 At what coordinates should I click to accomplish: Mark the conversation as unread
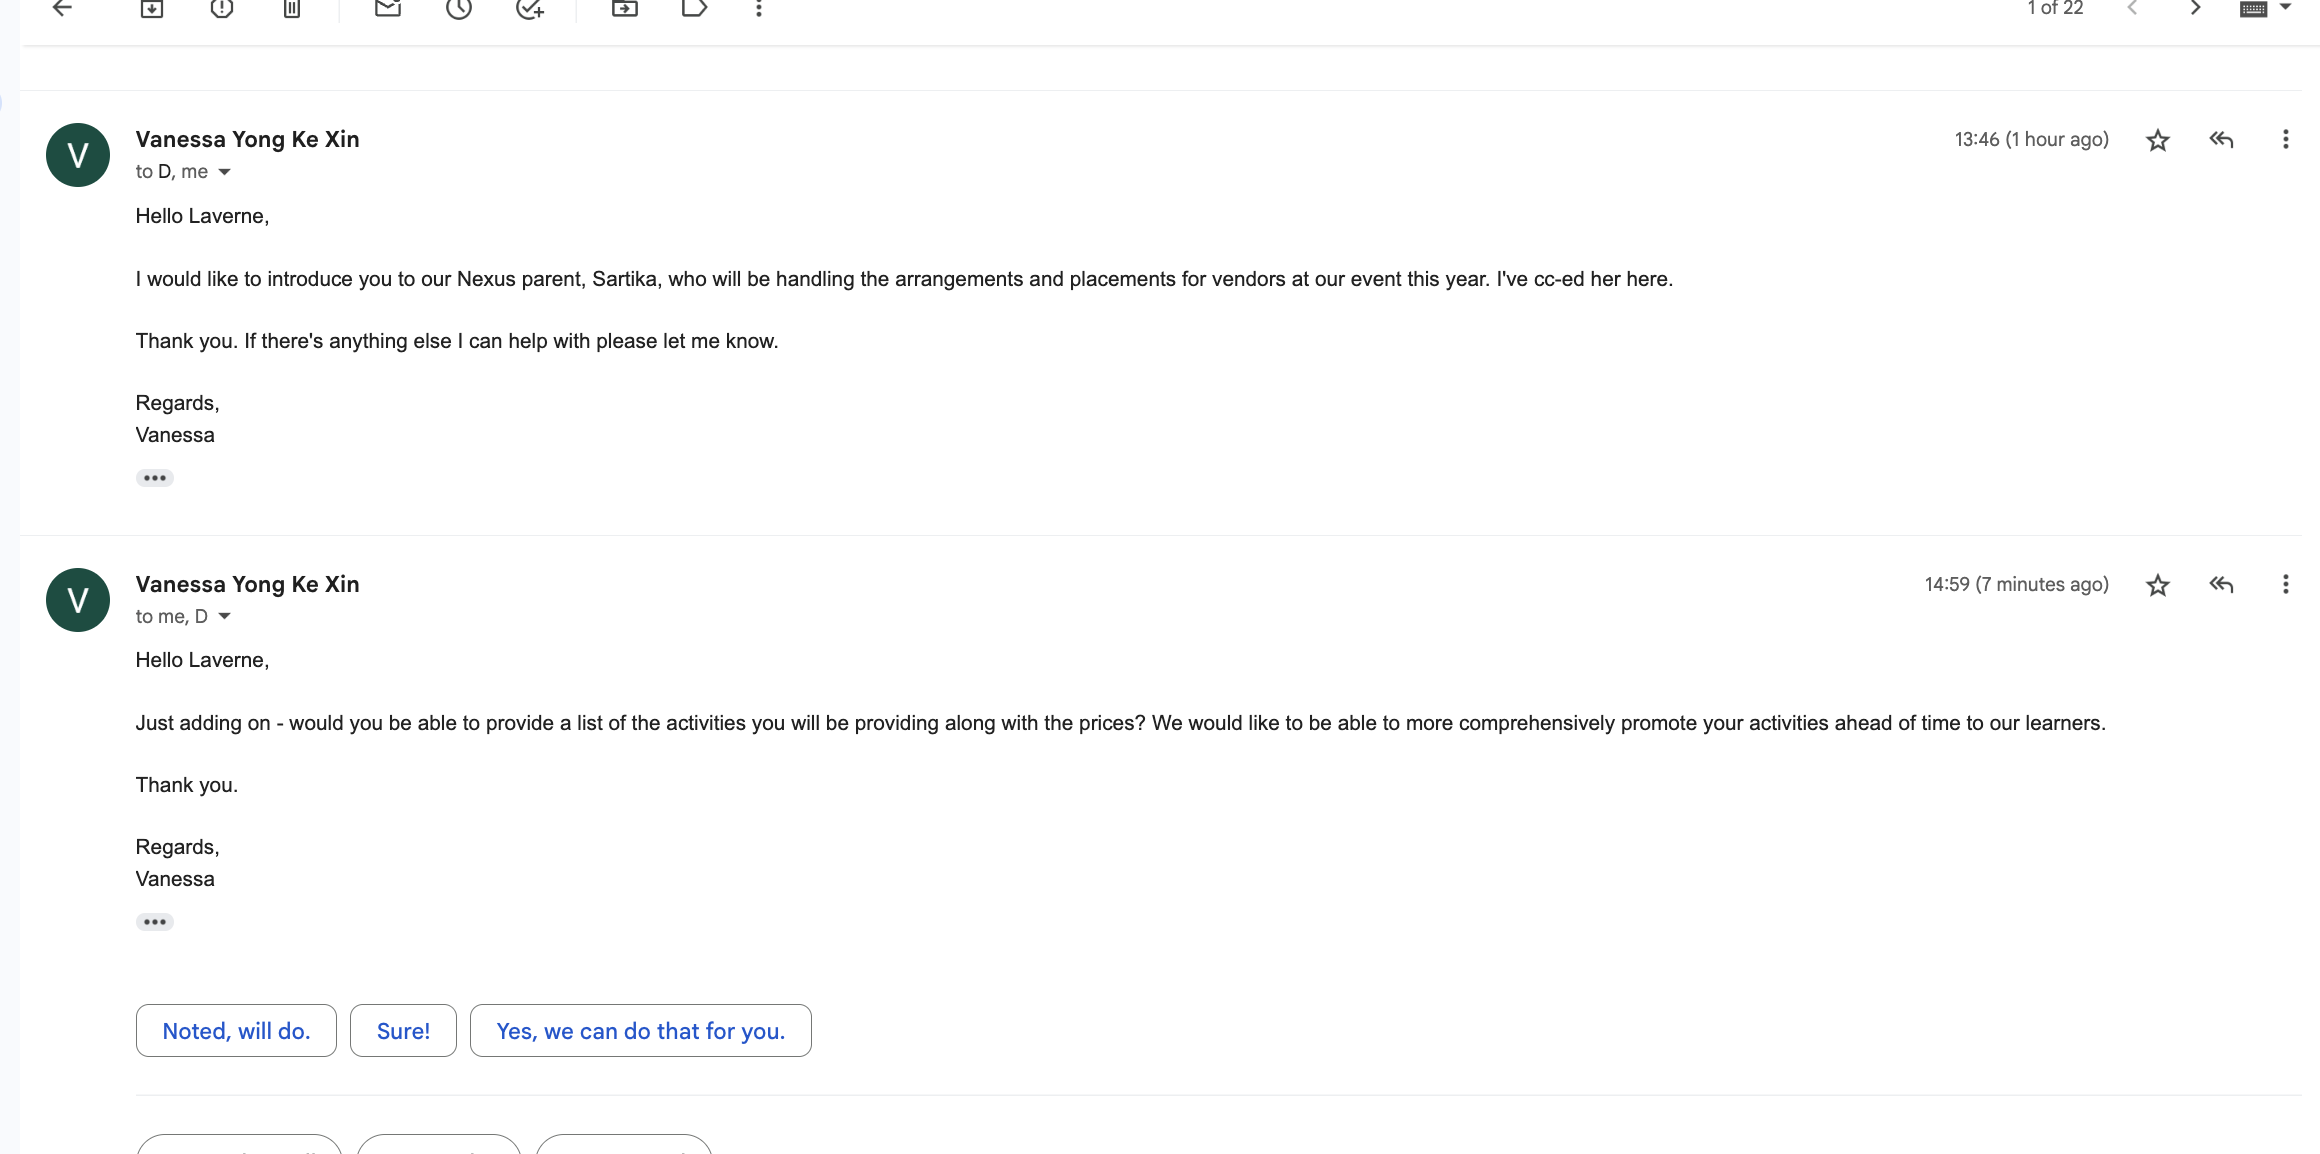388,8
